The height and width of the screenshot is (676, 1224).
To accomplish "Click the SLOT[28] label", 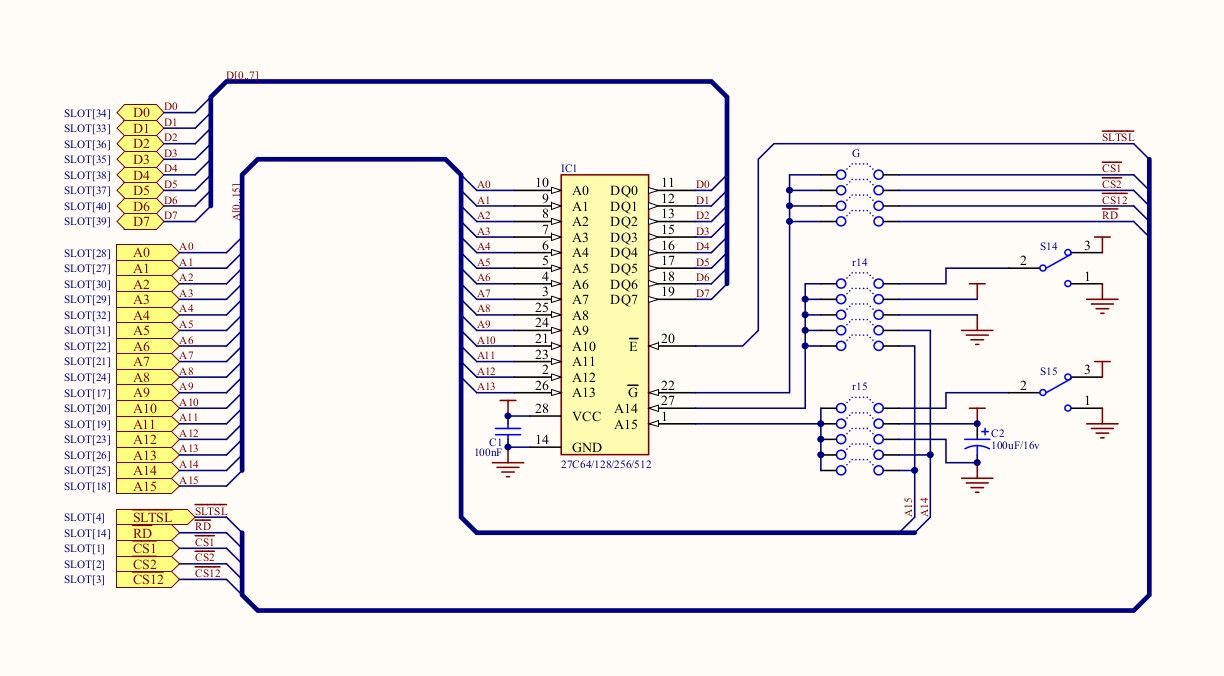I will pyautogui.click(x=87, y=253).
